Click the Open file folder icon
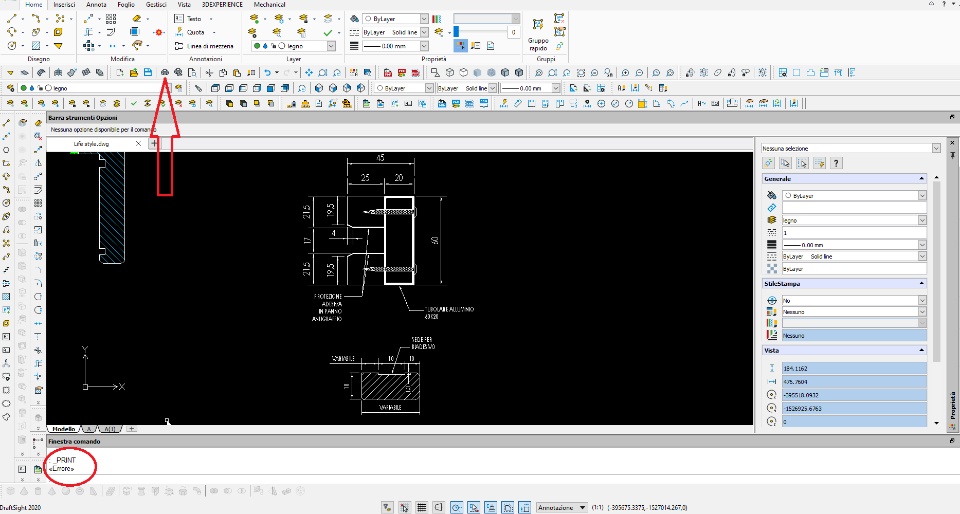The image size is (960, 514). (132, 73)
